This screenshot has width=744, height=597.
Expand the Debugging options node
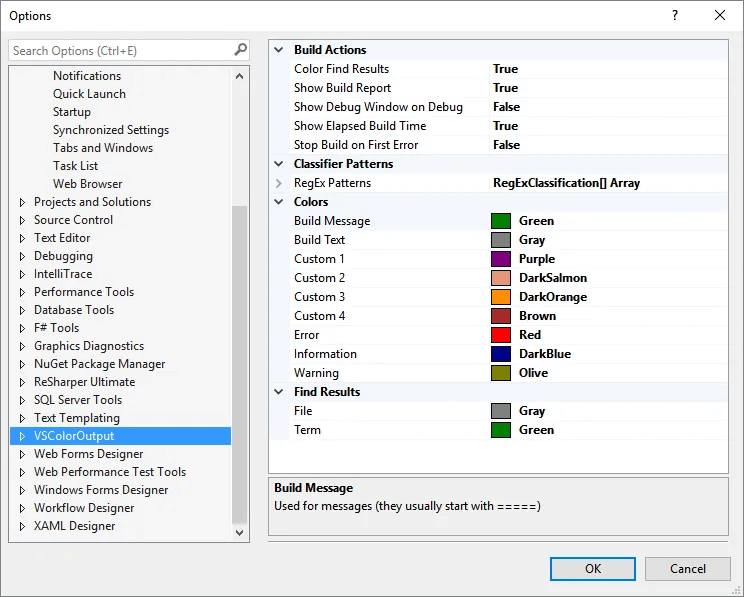pyautogui.click(x=22, y=256)
